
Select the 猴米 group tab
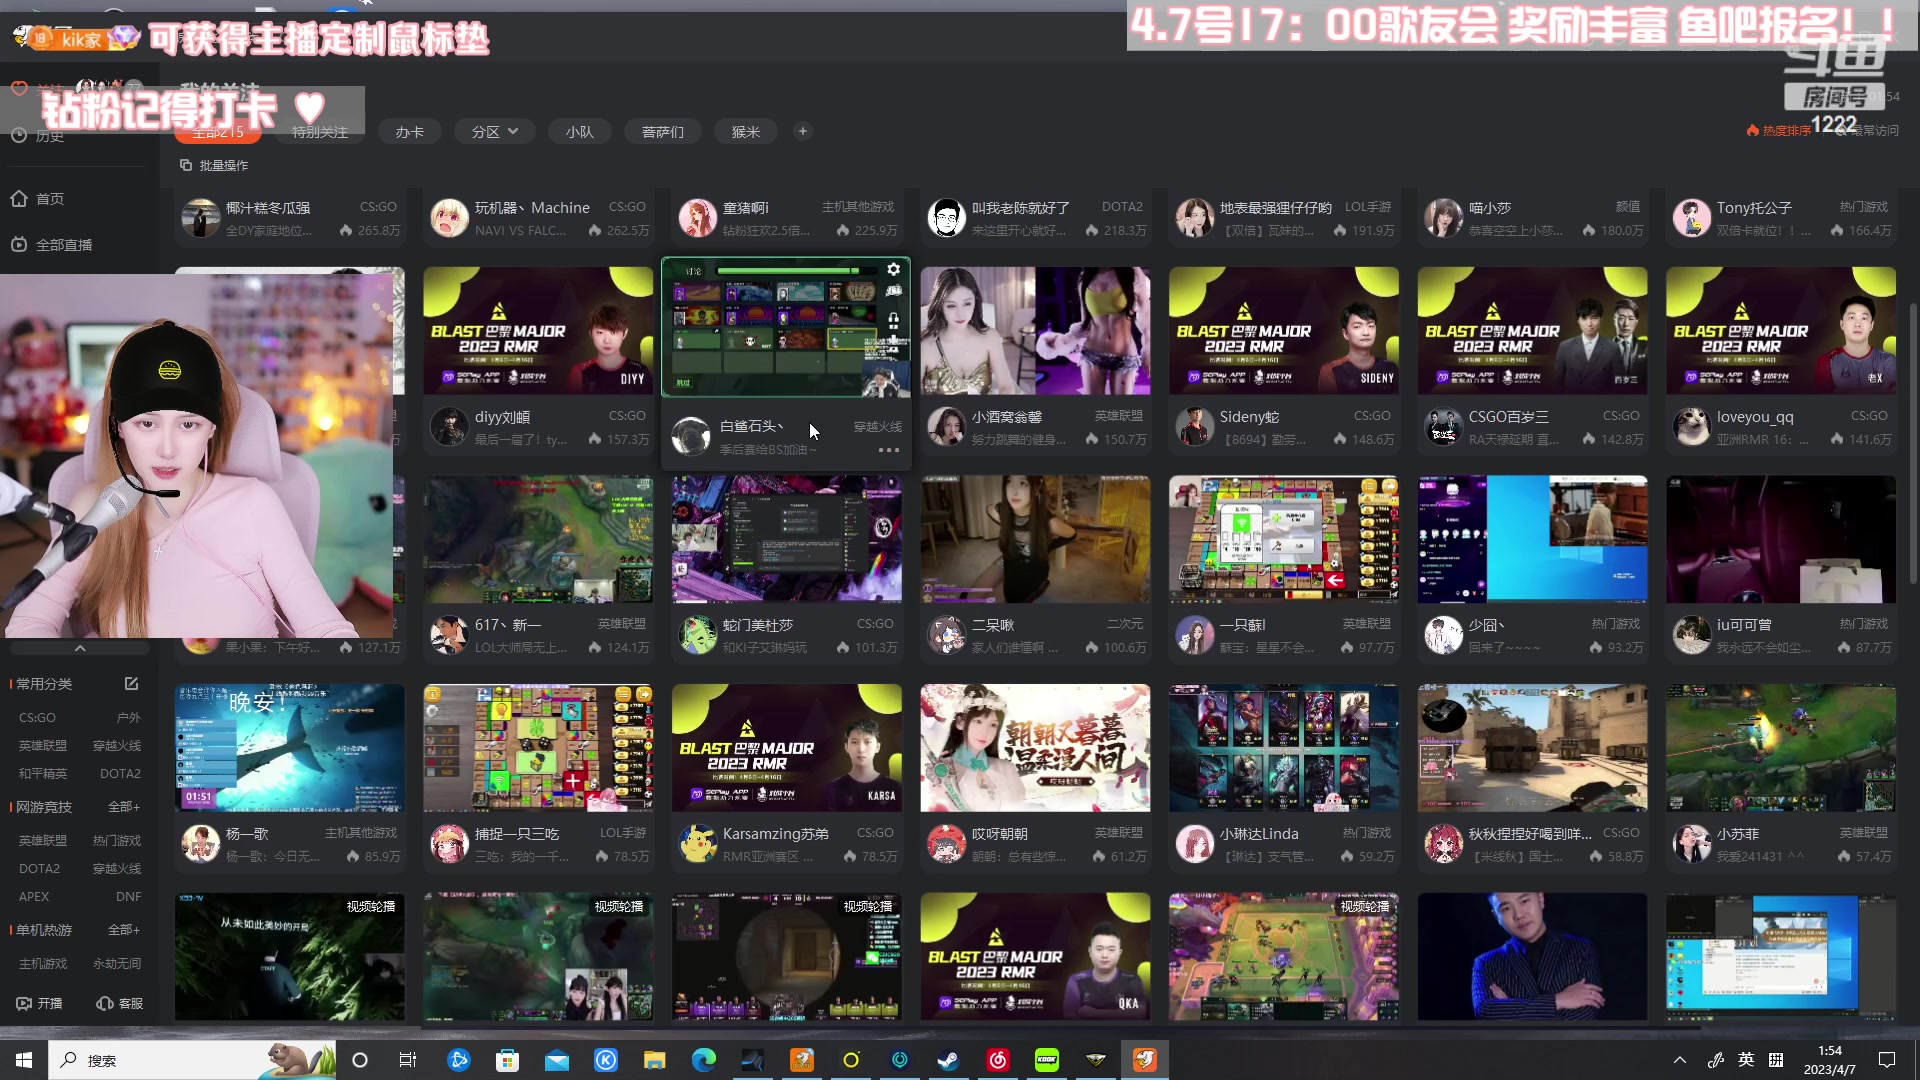[746, 132]
